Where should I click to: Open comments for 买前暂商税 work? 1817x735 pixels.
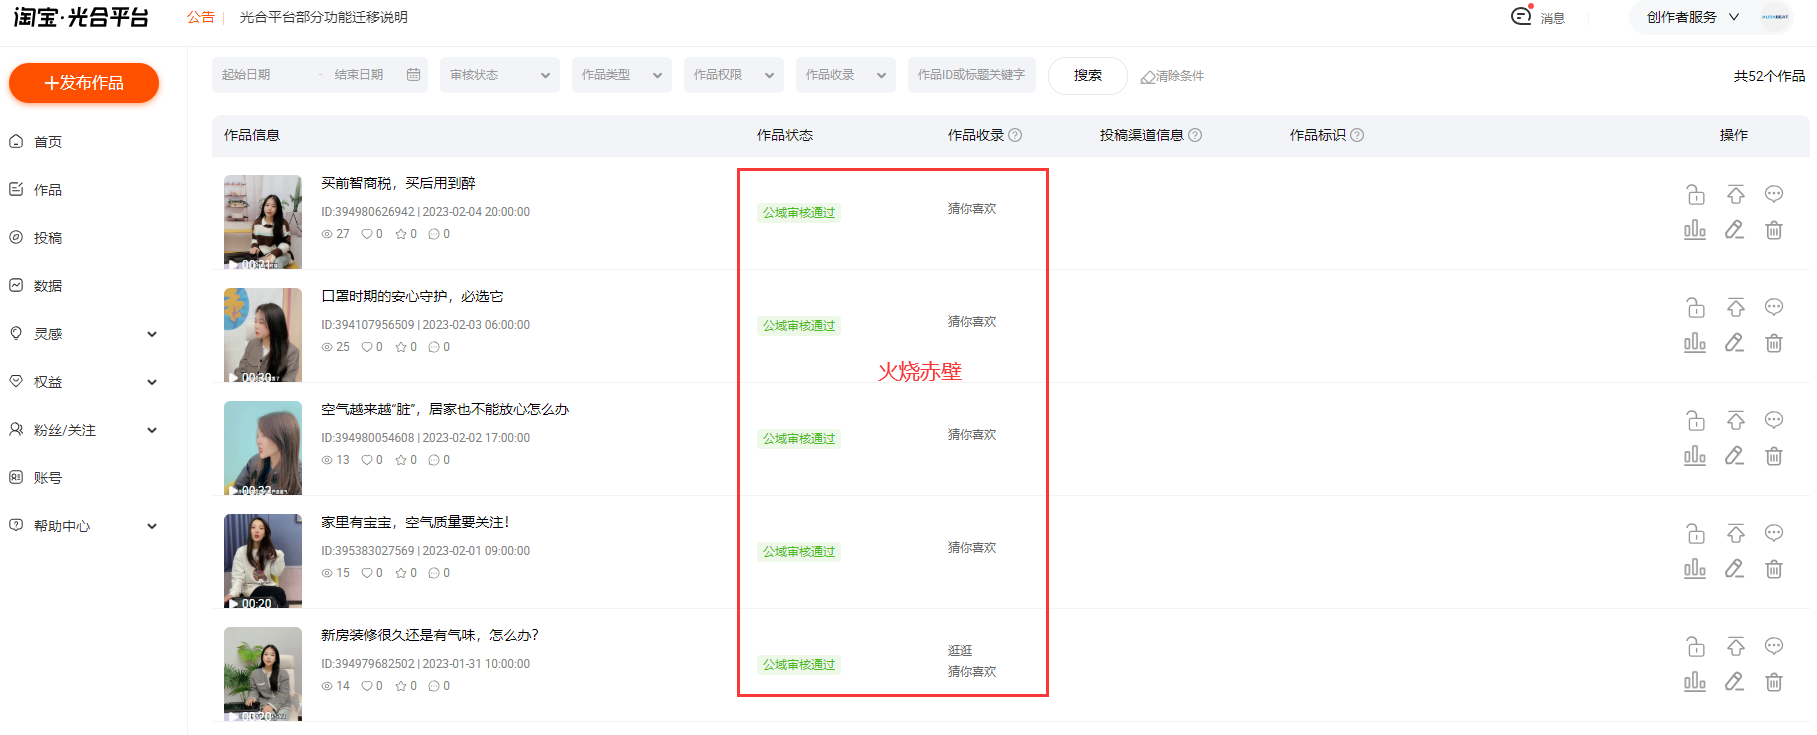1774,194
